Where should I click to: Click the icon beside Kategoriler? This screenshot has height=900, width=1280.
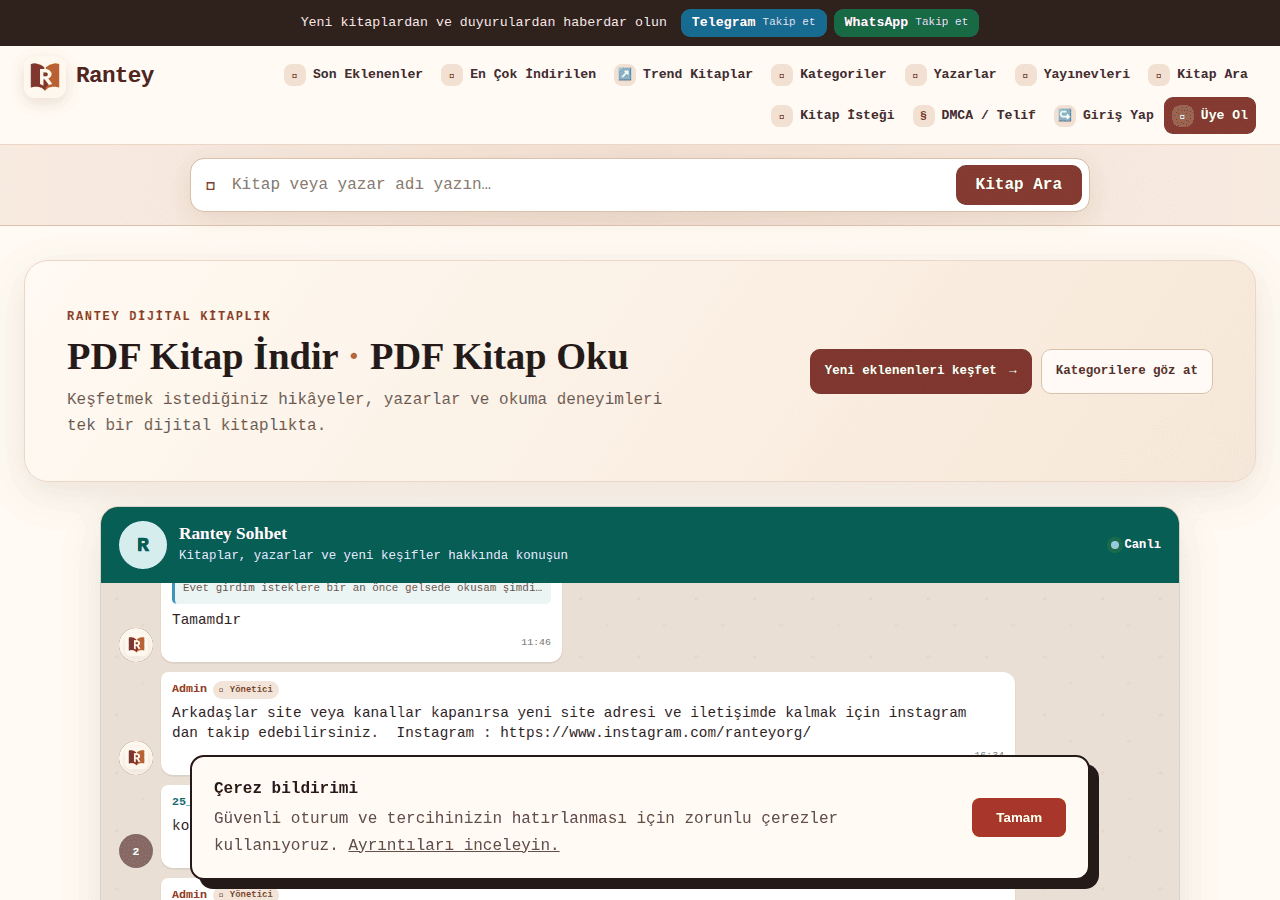click(782, 75)
